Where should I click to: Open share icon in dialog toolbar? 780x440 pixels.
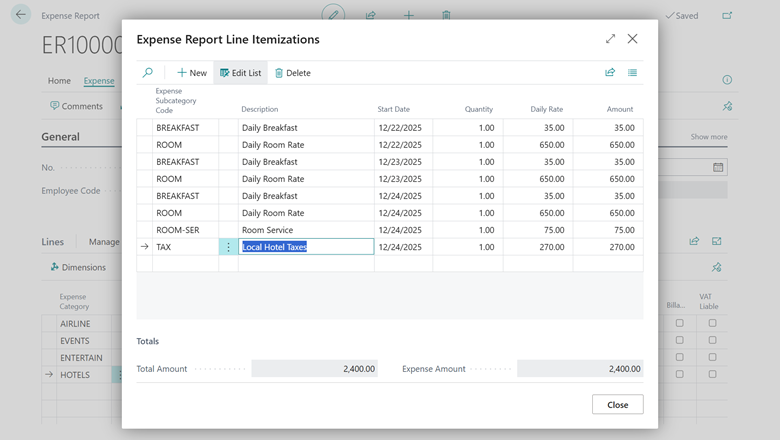(x=610, y=73)
